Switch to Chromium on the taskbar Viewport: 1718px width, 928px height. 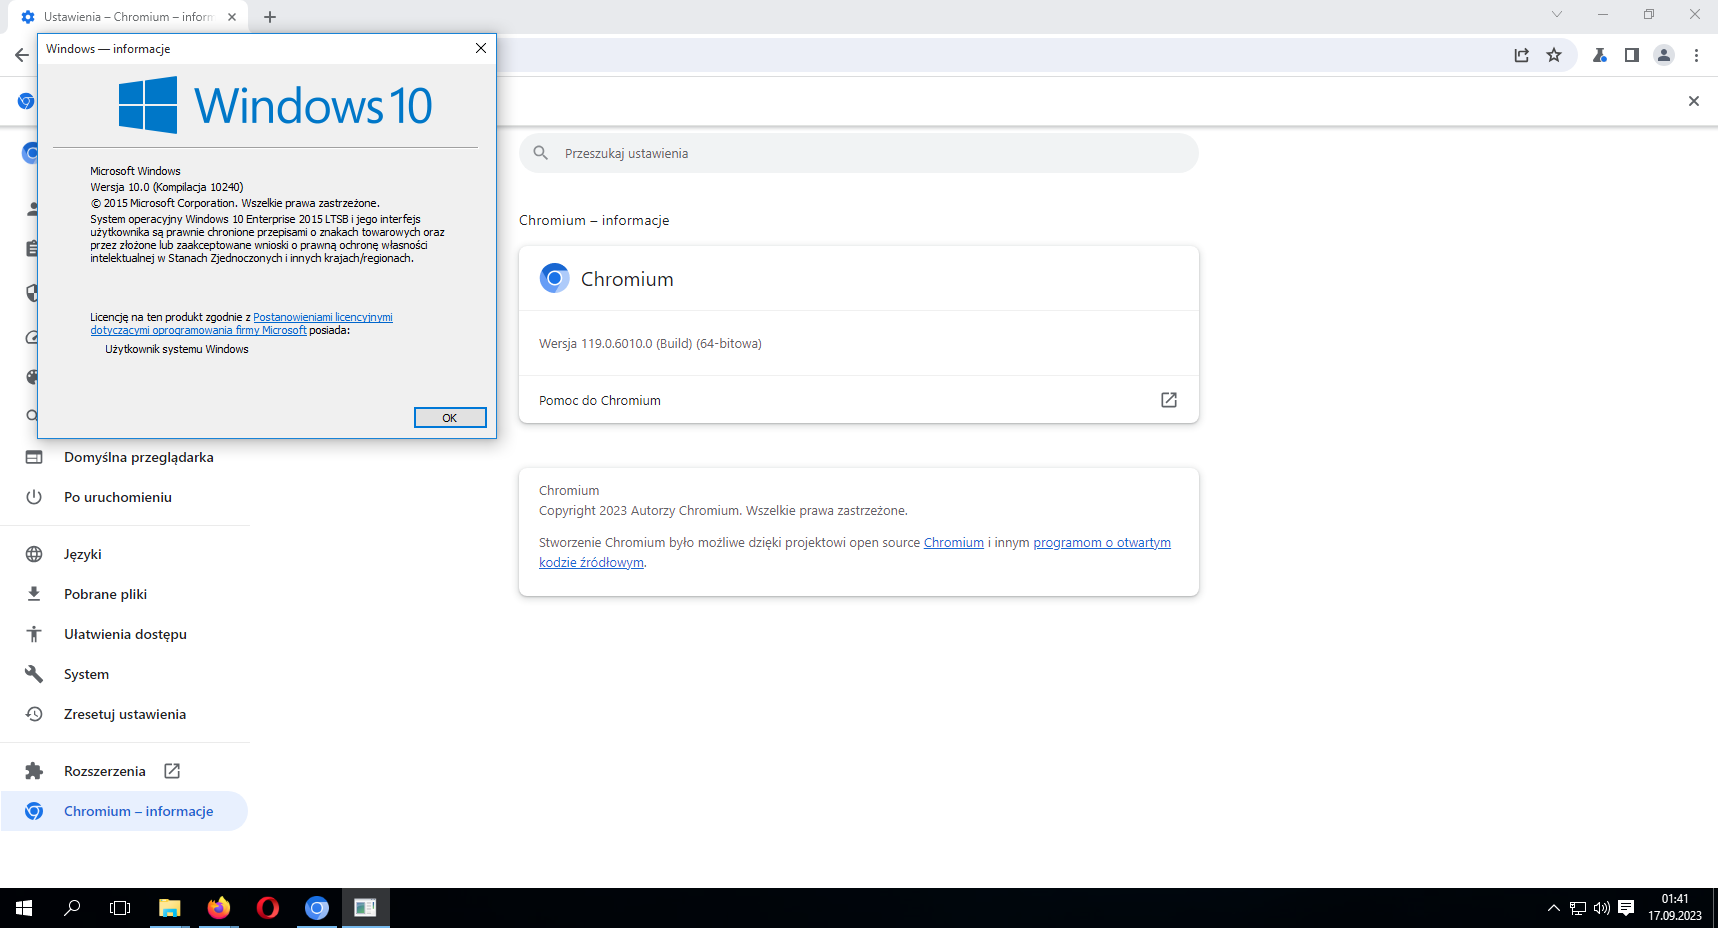tap(317, 908)
